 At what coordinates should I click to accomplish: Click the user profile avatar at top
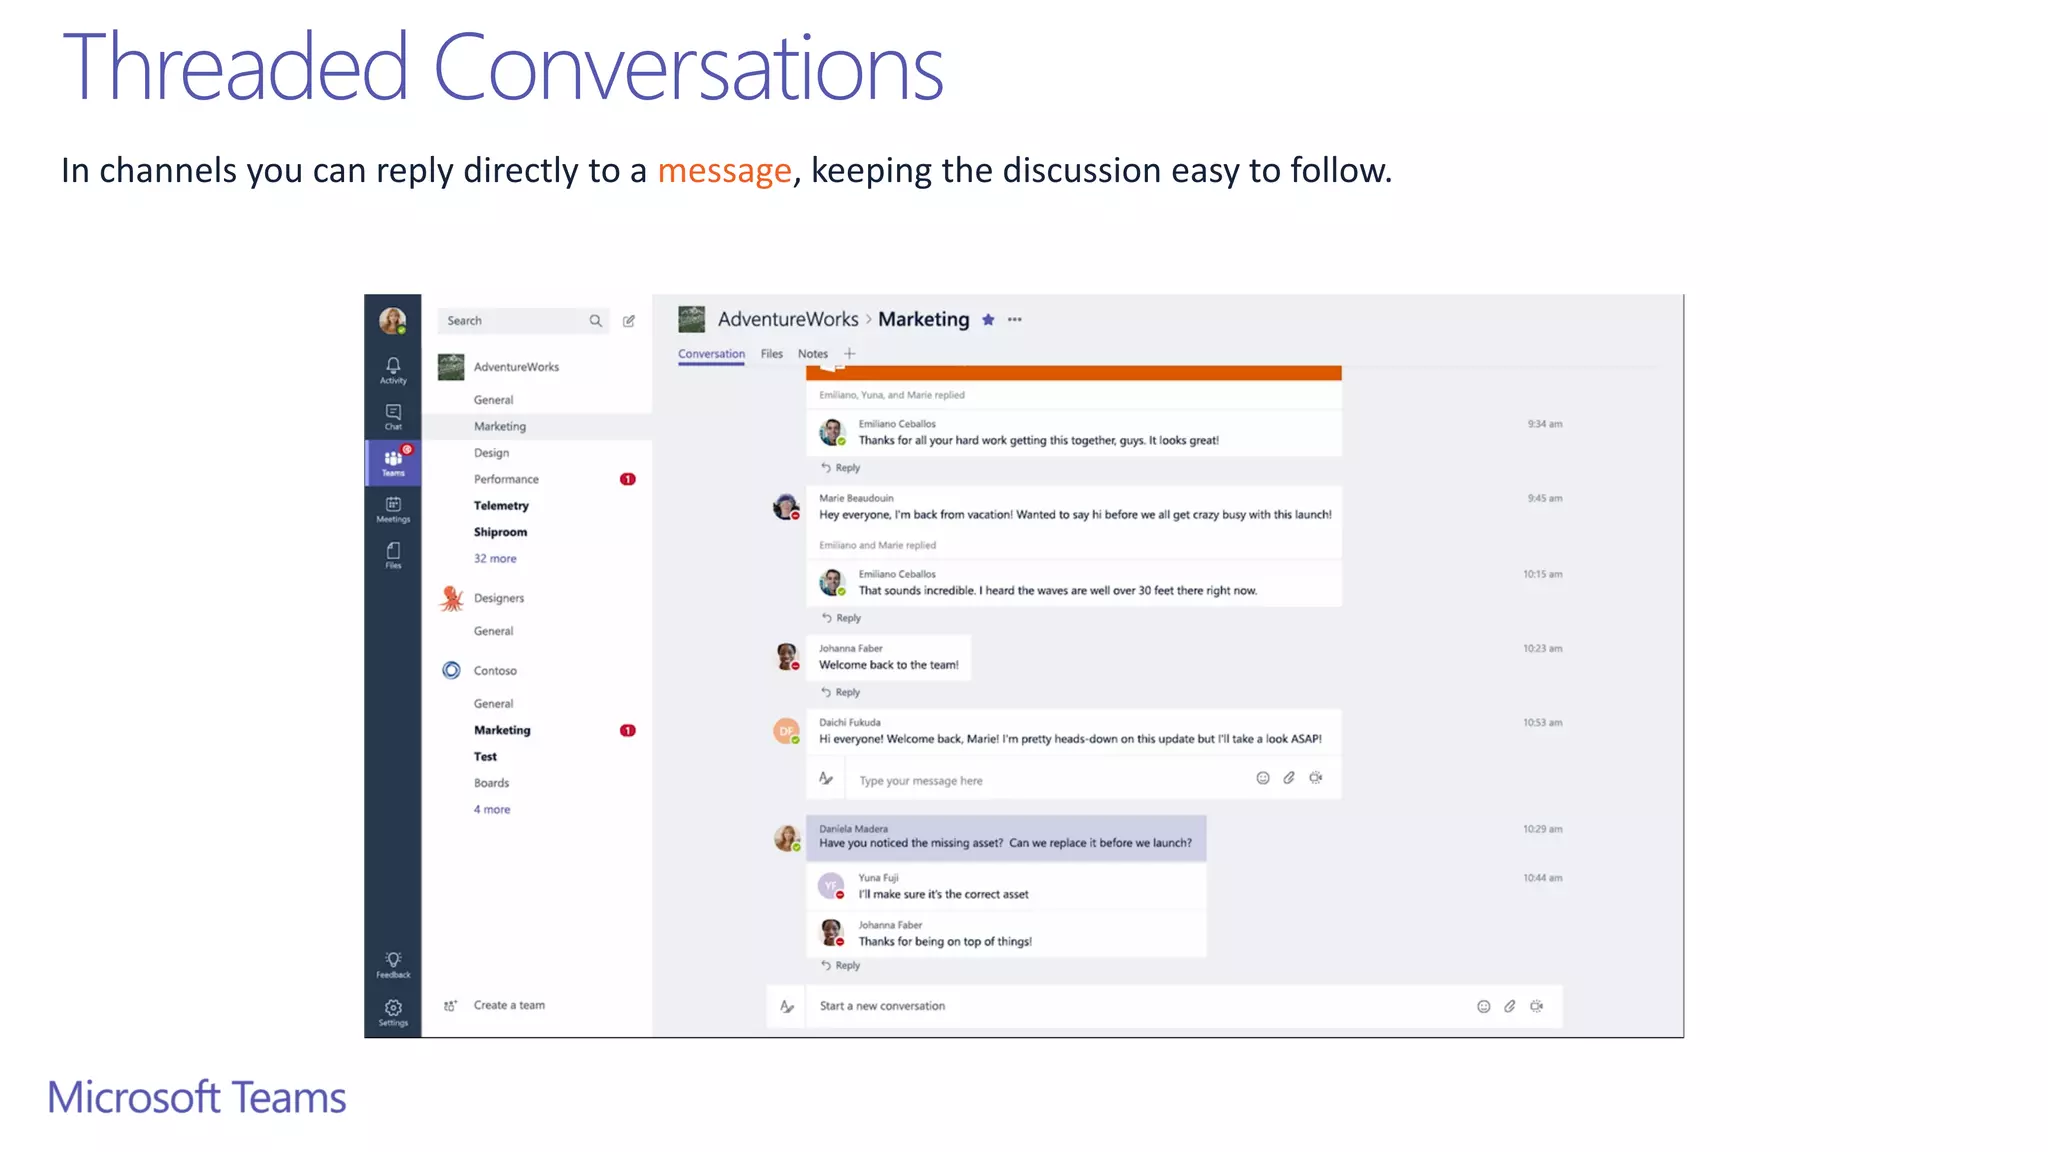(x=393, y=320)
